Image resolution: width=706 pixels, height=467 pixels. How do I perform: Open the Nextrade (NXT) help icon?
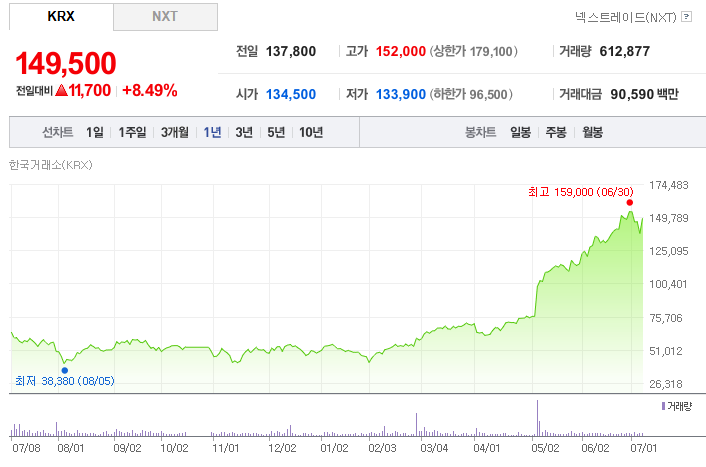[x=686, y=17]
